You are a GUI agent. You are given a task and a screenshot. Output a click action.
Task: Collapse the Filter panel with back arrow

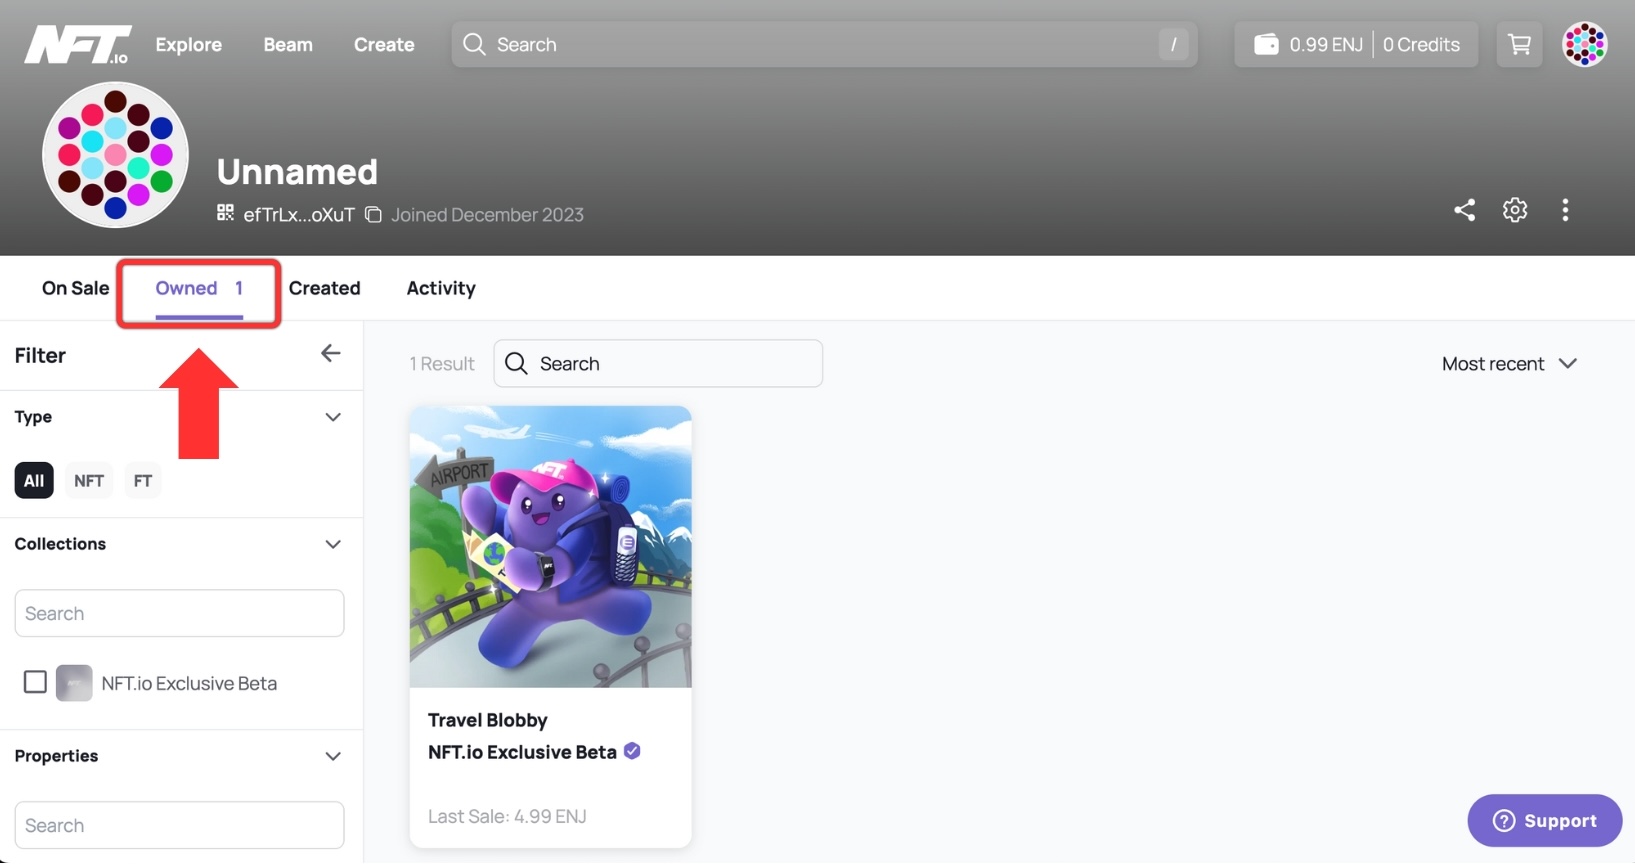331,354
